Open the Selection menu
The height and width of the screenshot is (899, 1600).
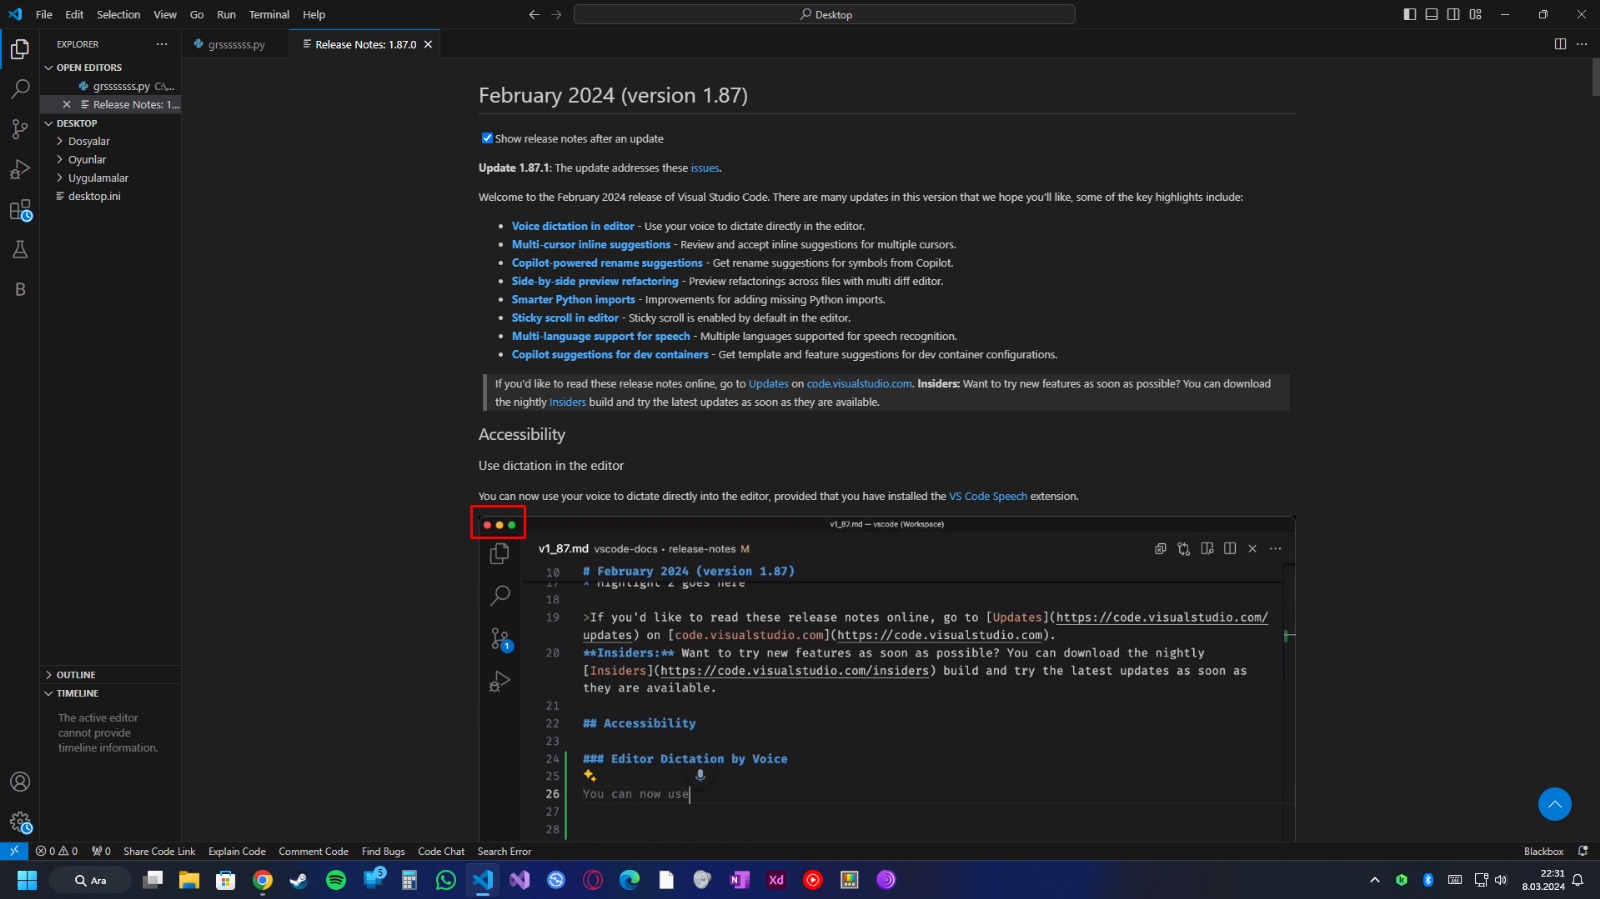tap(119, 14)
